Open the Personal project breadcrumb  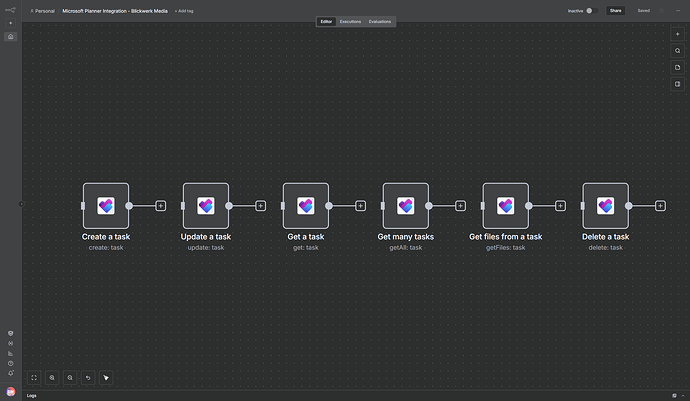43,11
